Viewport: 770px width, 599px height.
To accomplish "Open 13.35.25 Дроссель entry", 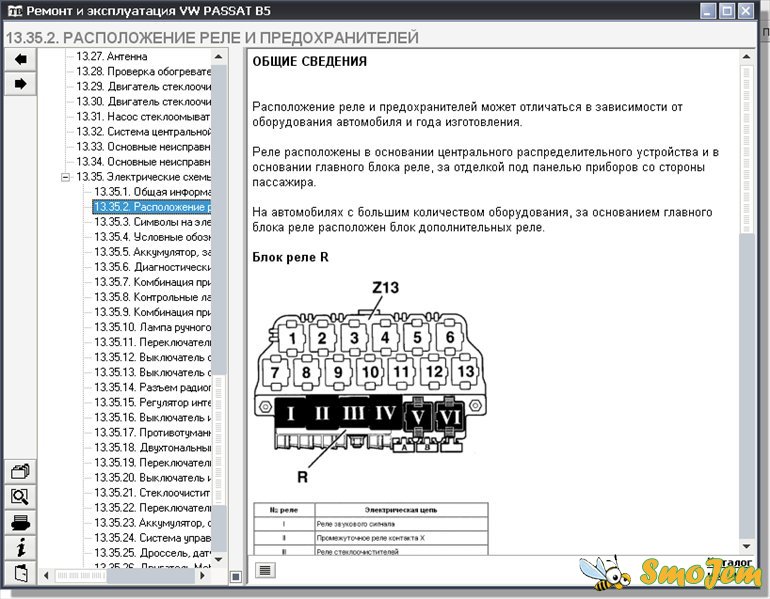I will pyautogui.click(x=152, y=553).
